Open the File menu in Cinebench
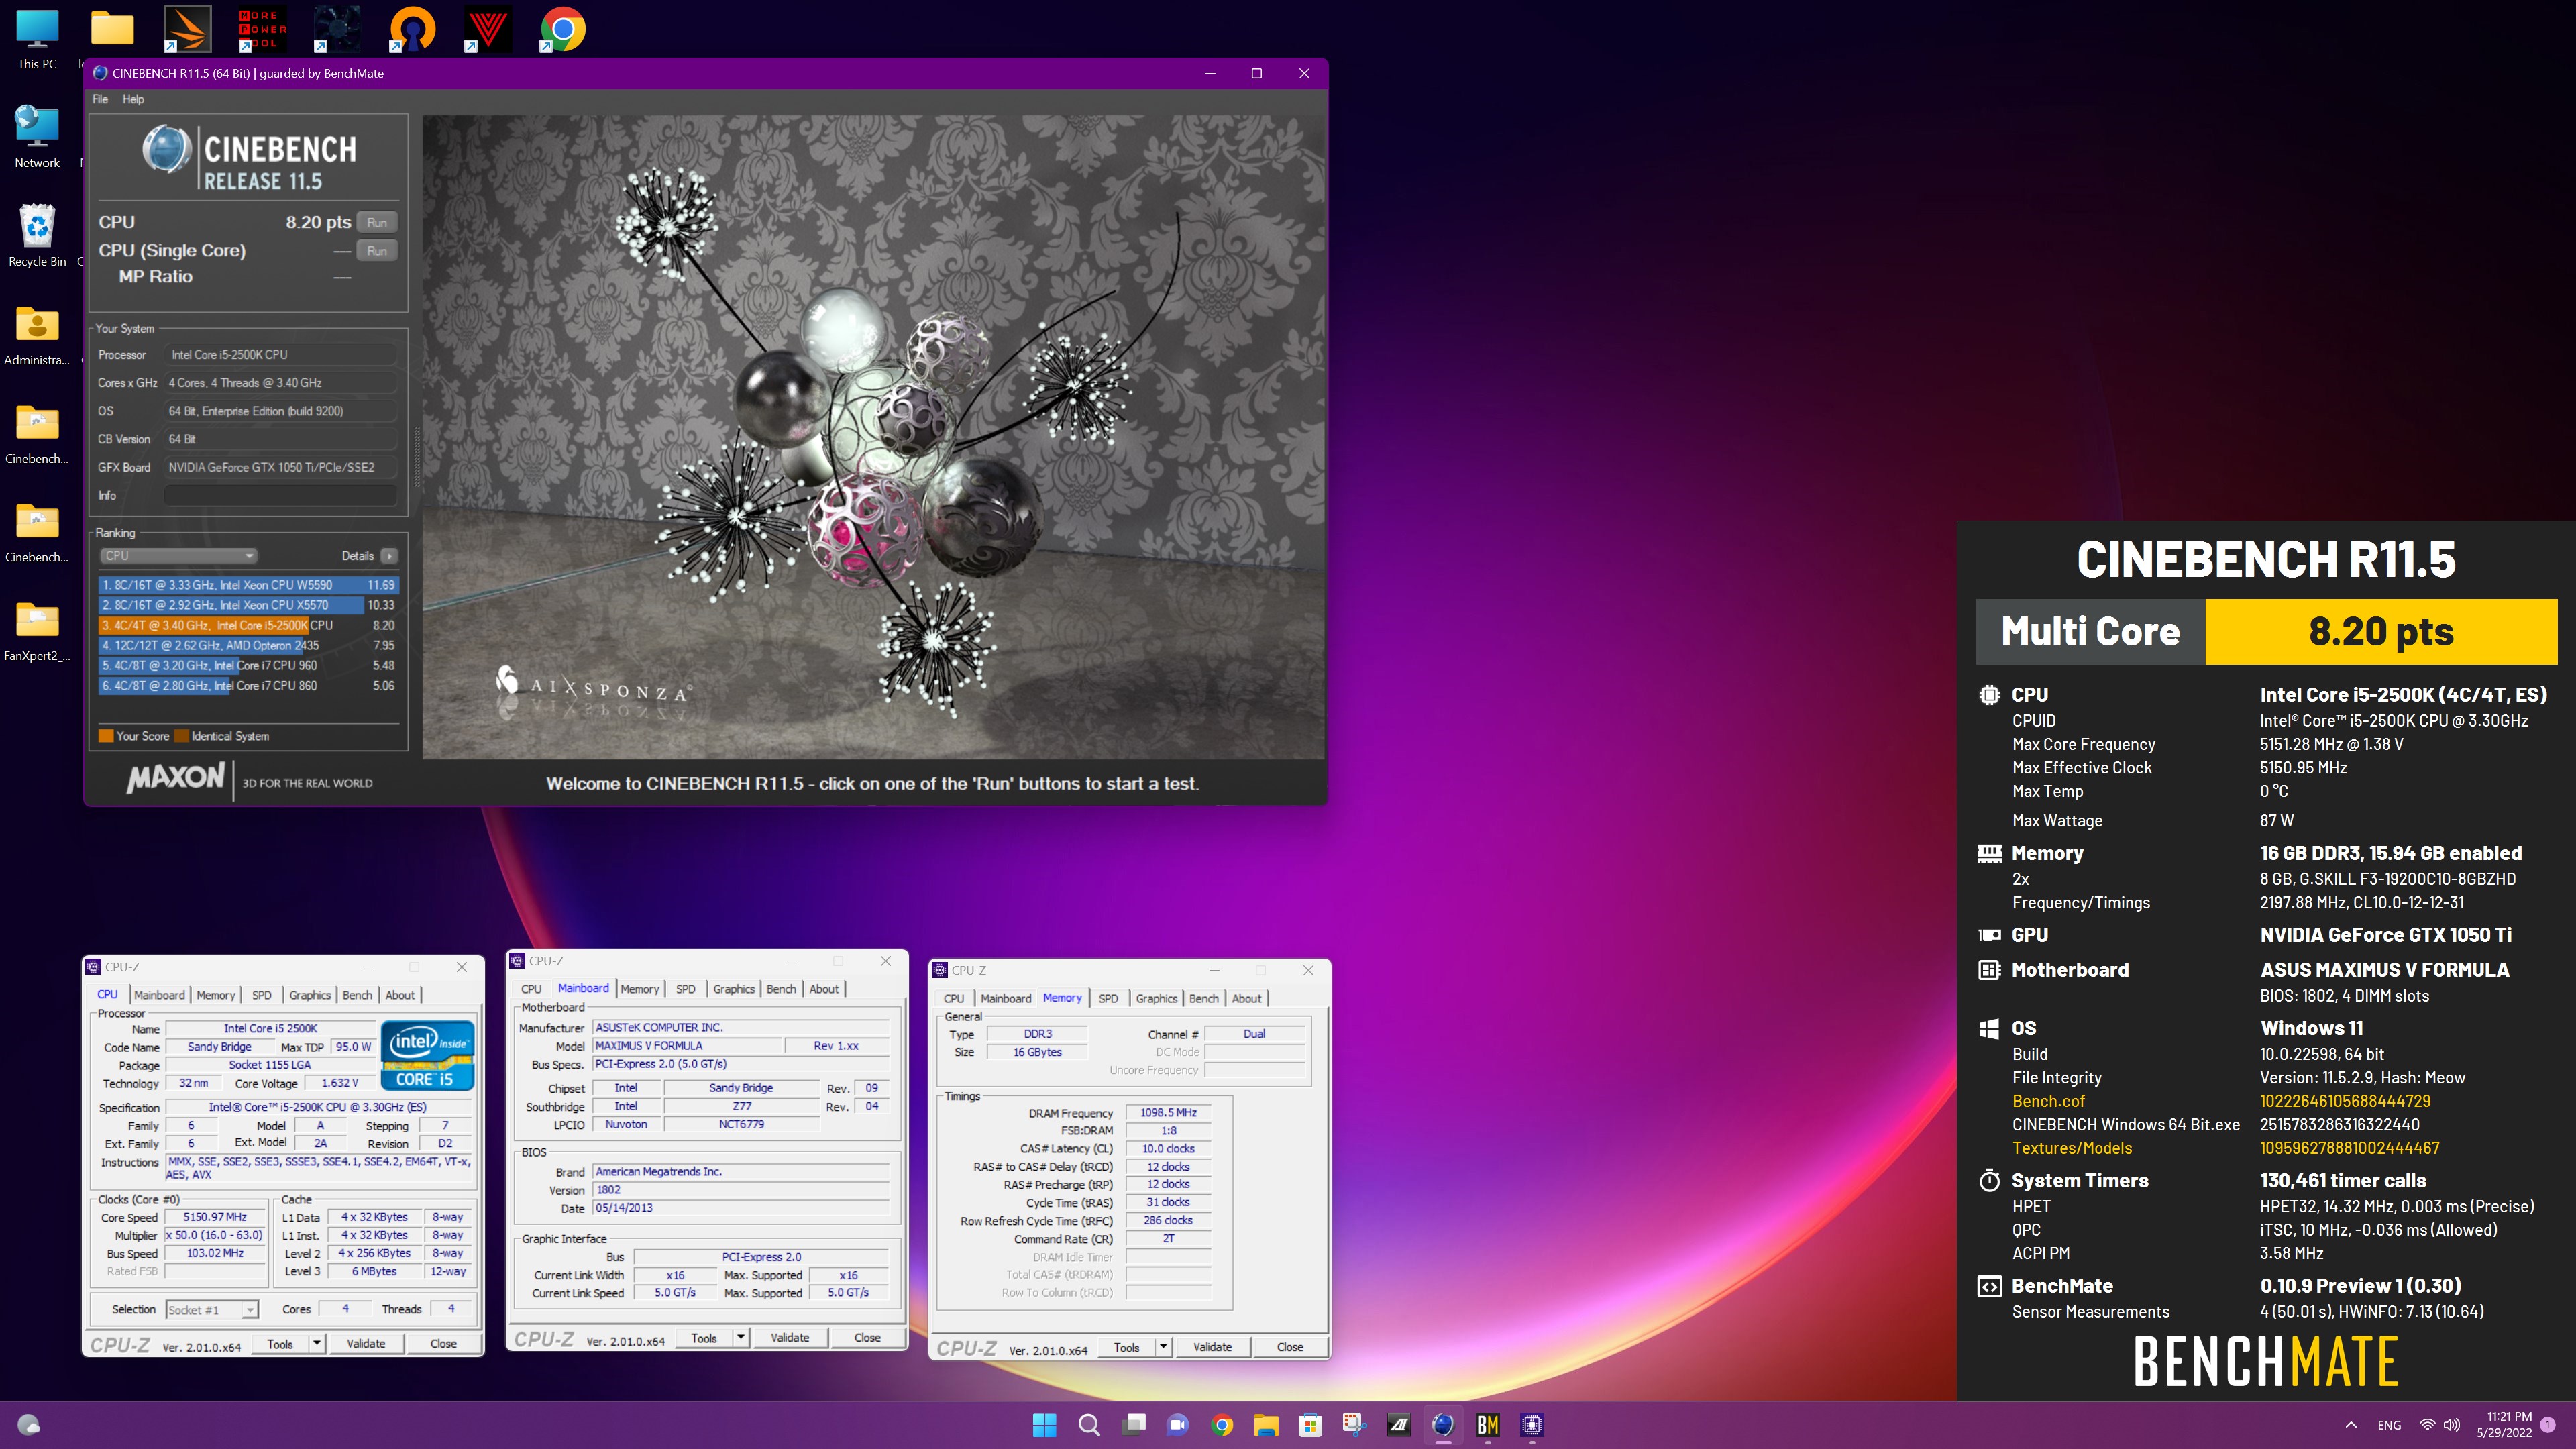The width and height of the screenshot is (2576, 1449). [100, 99]
